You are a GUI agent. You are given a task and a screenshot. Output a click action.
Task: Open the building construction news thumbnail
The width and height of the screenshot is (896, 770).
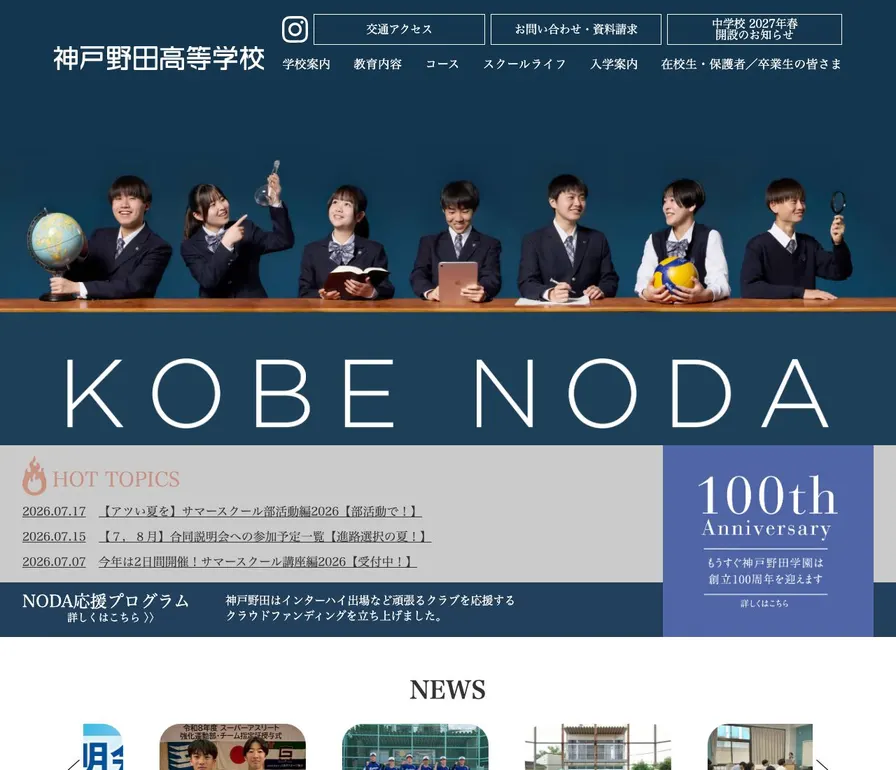tap(598, 747)
